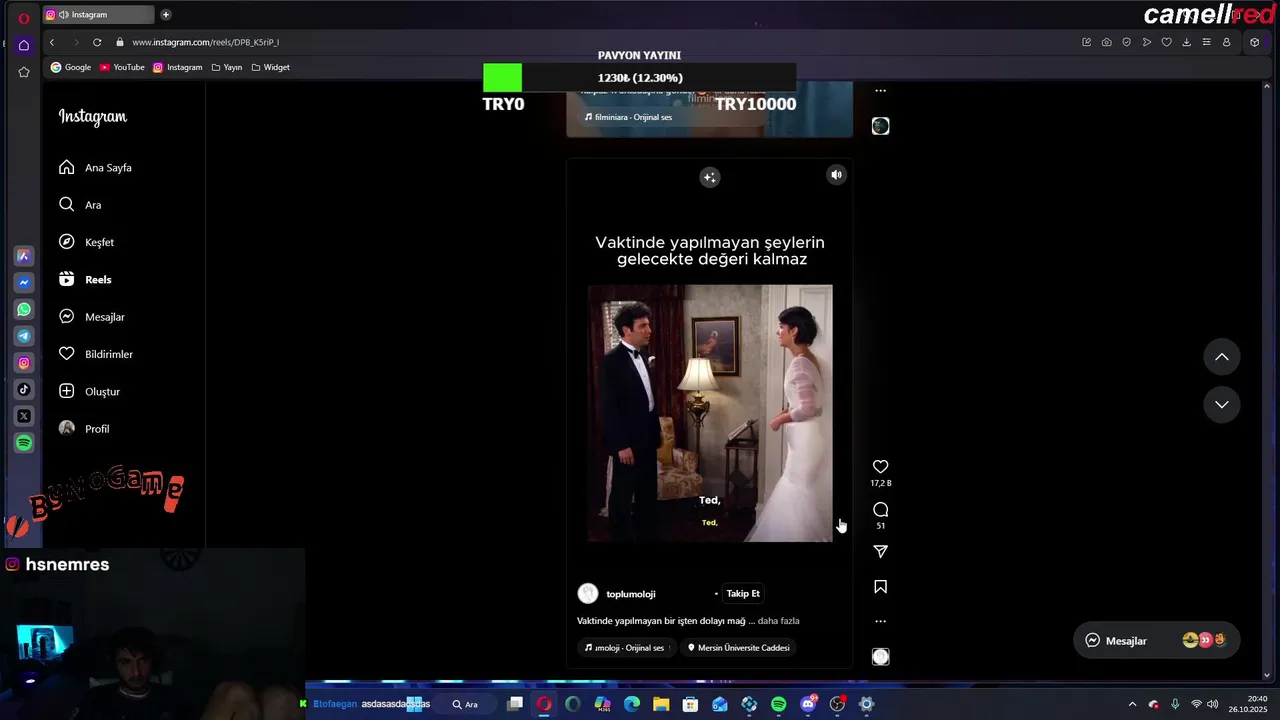Open Telegram in Opera sidebar

24,336
